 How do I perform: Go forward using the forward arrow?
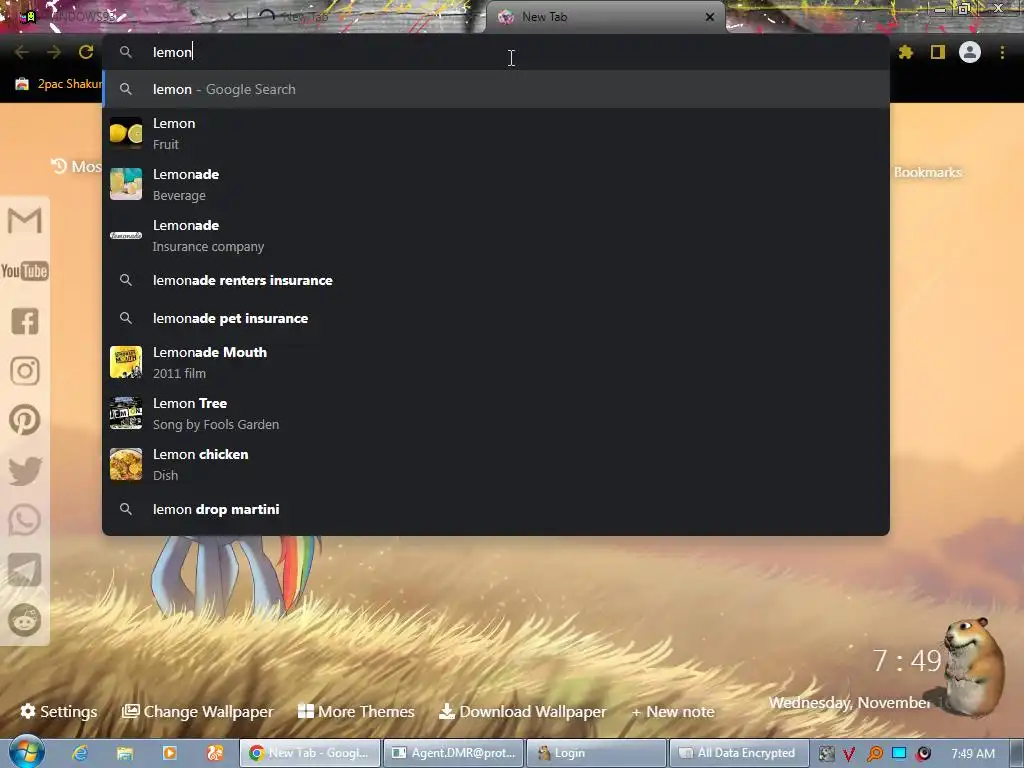(x=54, y=52)
